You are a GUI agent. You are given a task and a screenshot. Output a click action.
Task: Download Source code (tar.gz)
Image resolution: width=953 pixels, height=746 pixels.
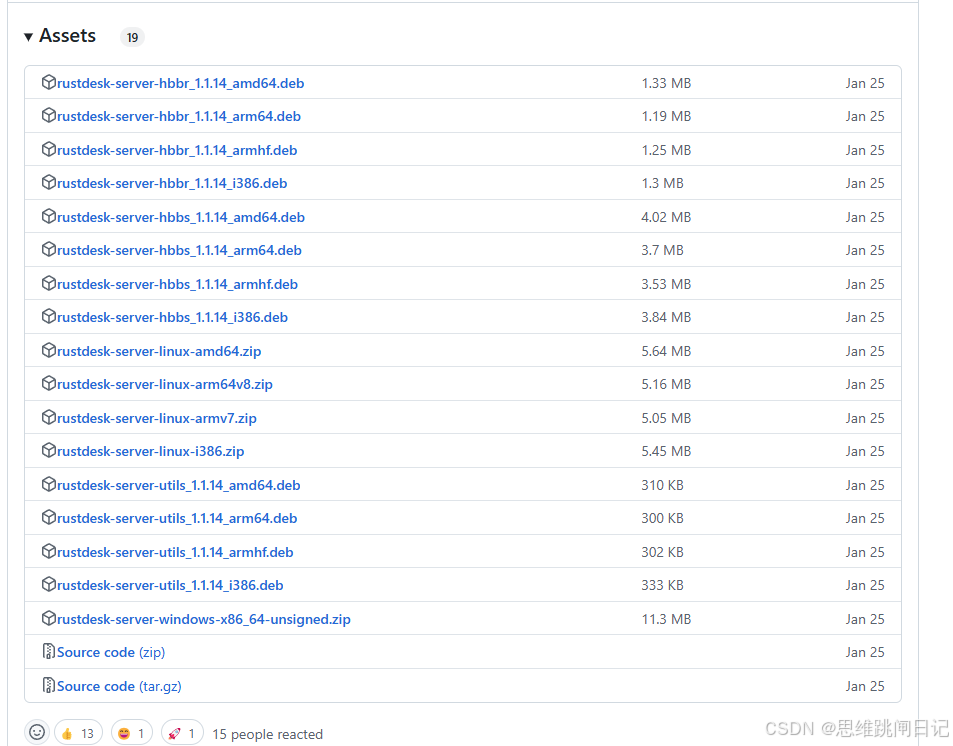pos(119,686)
